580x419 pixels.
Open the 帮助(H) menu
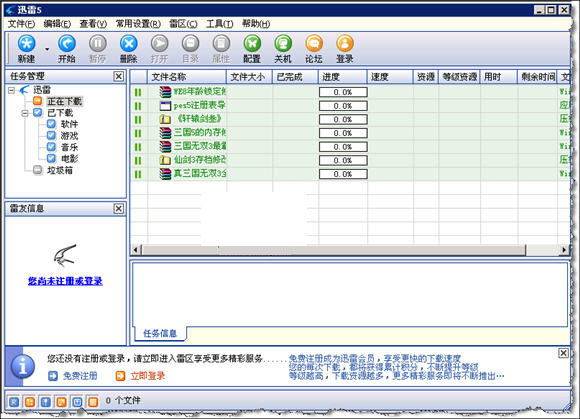click(256, 24)
